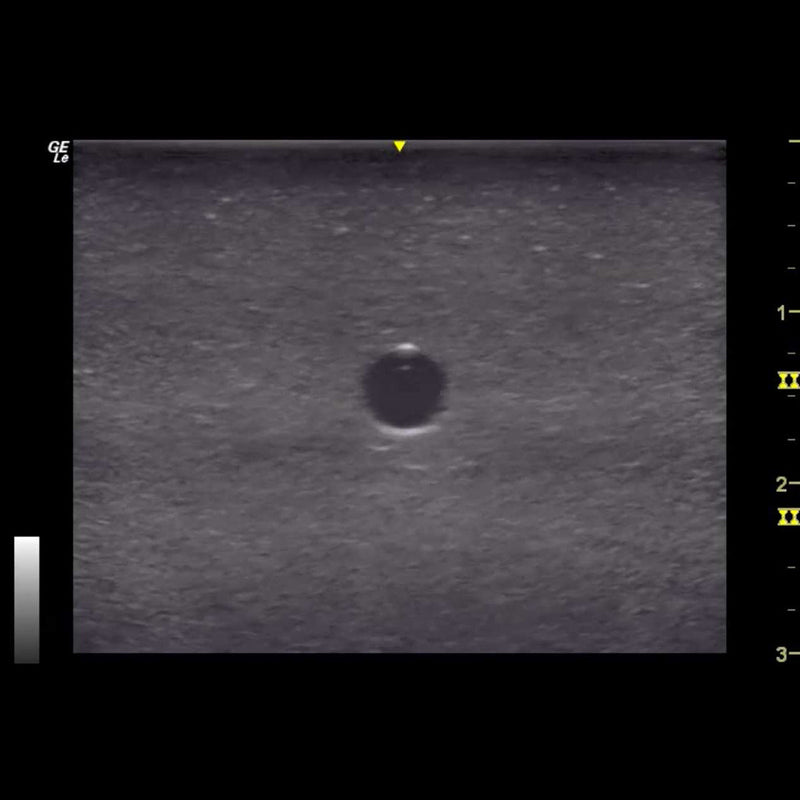Click the tick mark just above label 2
The height and width of the screenshot is (800, 800).
click(794, 440)
